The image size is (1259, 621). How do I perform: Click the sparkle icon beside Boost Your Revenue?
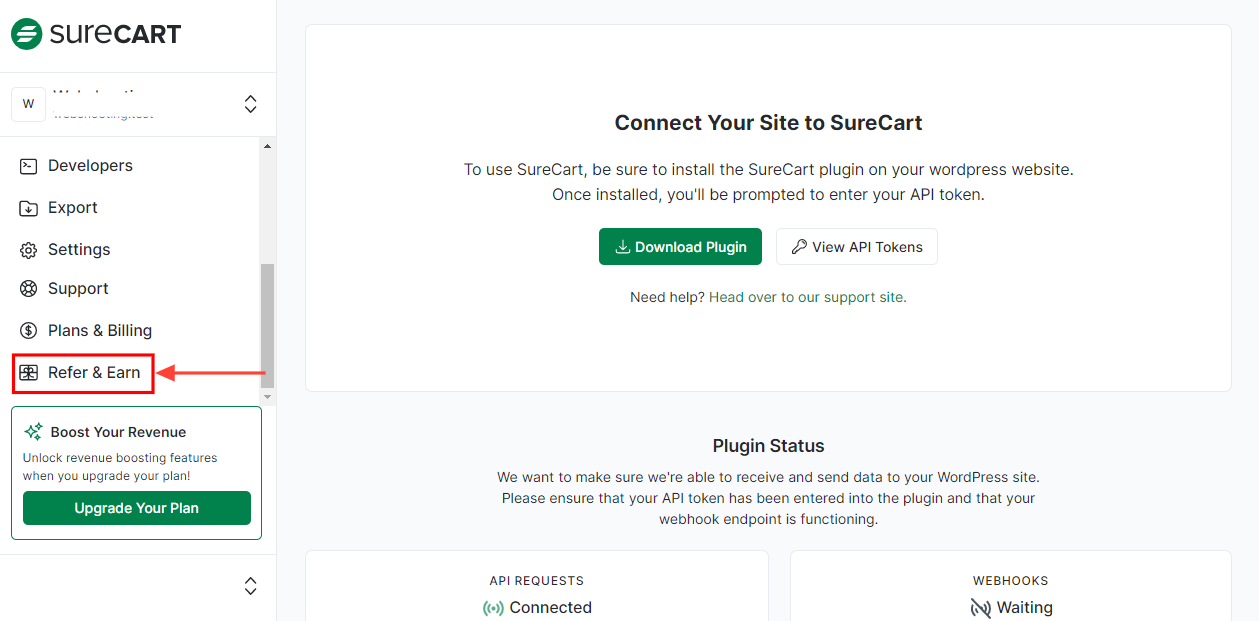point(33,432)
